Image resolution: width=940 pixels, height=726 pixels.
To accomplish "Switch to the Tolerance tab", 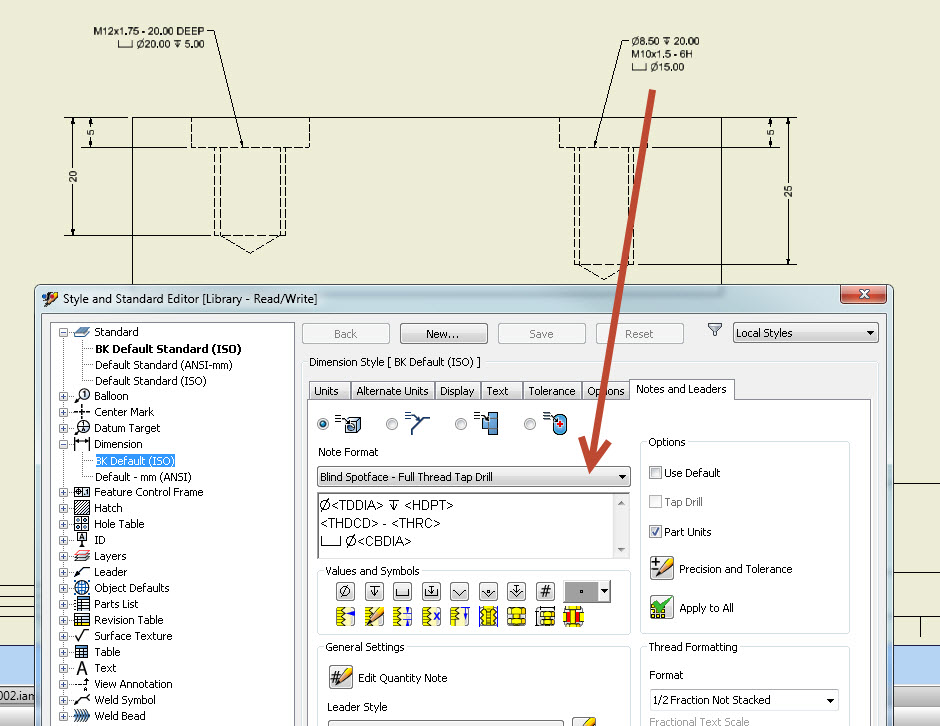I will pos(552,391).
